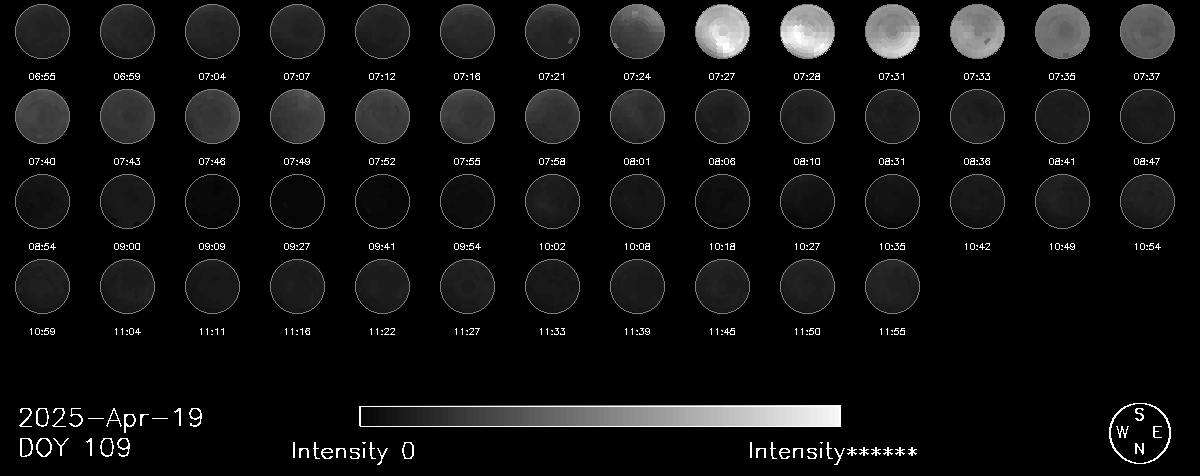Select the 08:01 disk image
1200x476 pixels.
(638, 116)
